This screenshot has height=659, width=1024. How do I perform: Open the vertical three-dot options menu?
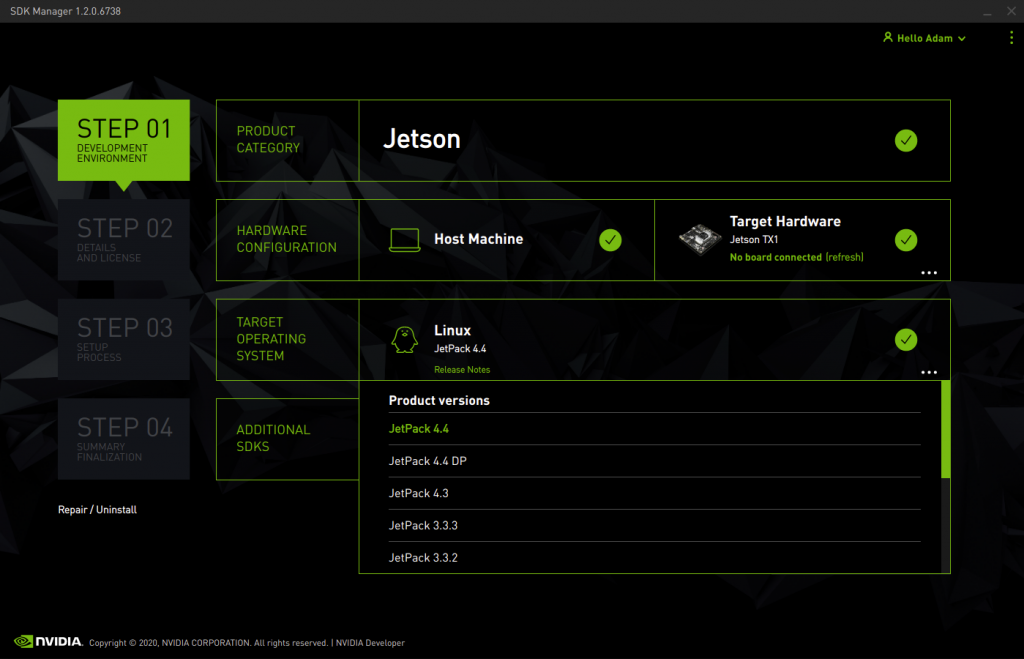coord(1011,38)
